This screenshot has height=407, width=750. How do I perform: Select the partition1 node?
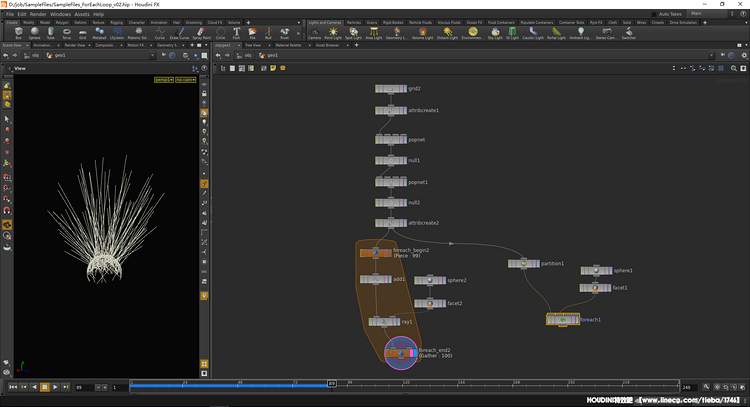click(524, 264)
